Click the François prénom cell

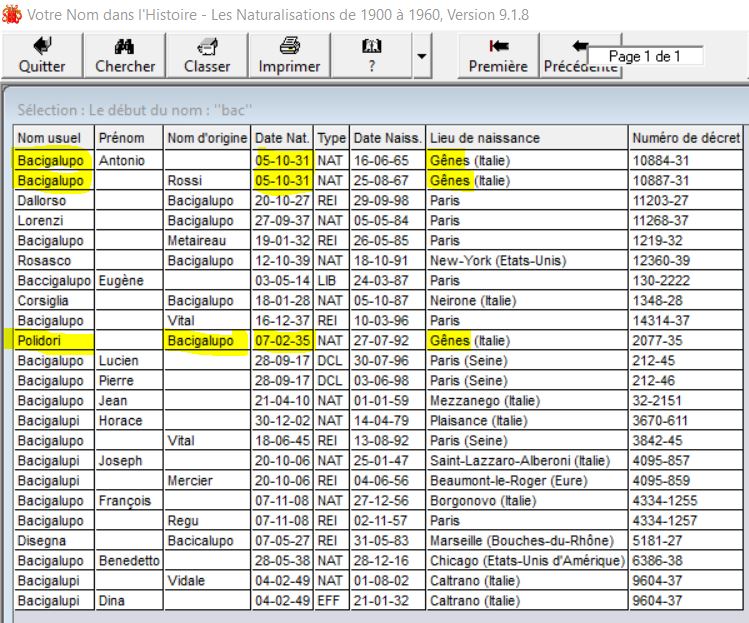tap(129, 501)
